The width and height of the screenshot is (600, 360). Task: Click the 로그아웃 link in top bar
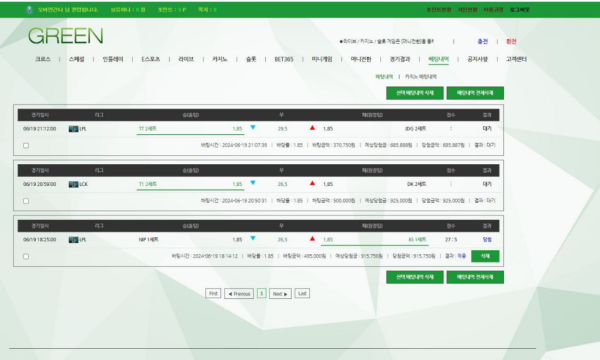coord(519,10)
